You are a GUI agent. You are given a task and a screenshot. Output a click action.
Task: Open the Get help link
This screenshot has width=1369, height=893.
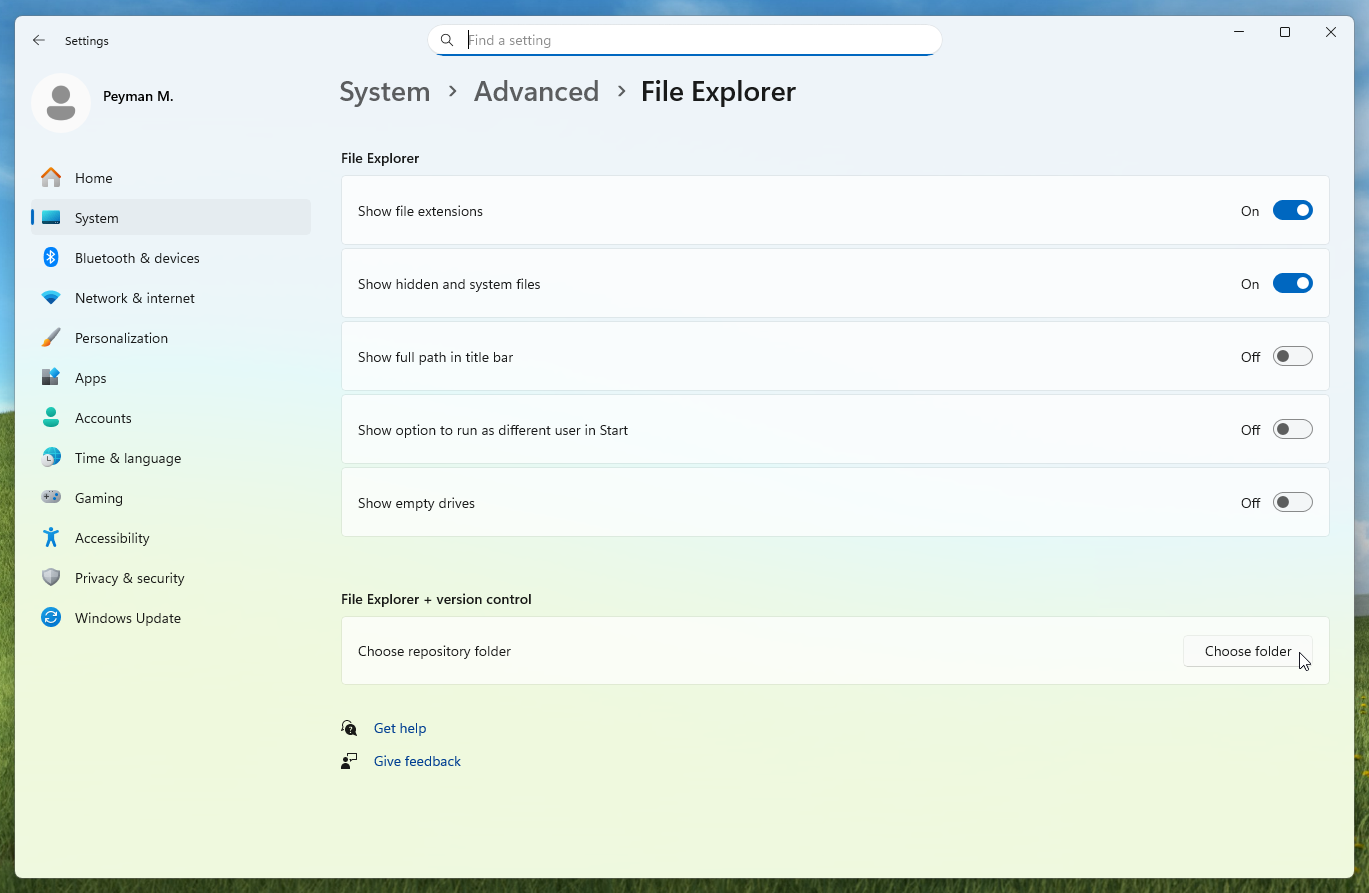(400, 728)
